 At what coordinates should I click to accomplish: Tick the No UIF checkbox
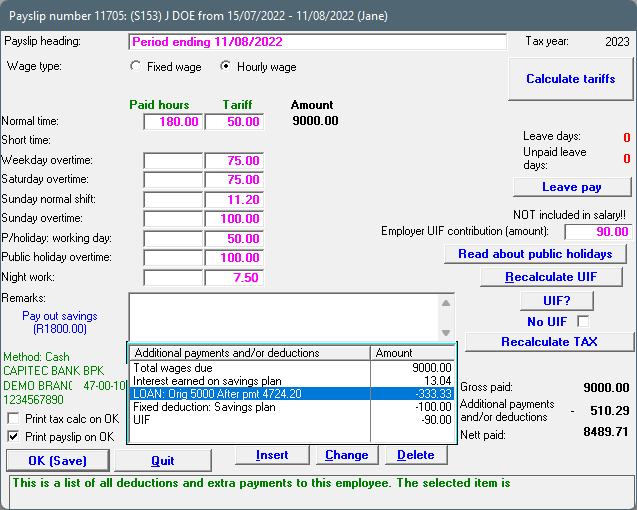(x=583, y=321)
